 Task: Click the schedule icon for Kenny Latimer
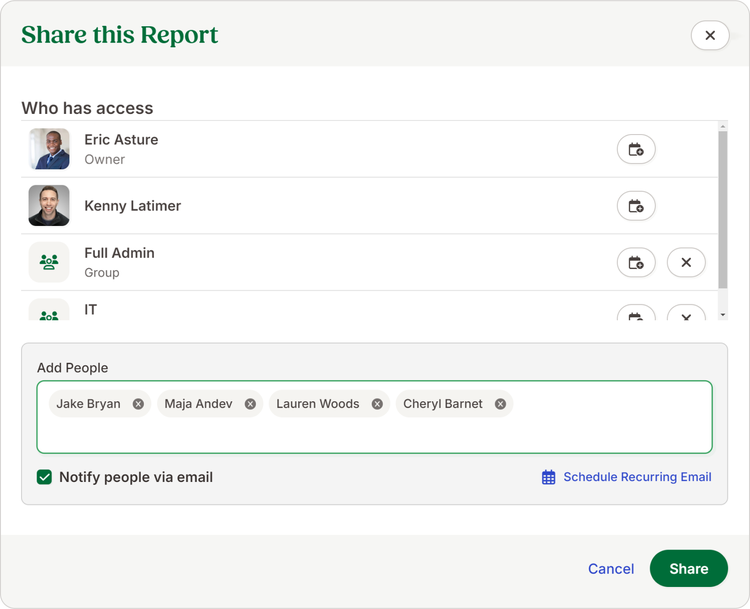tap(636, 206)
